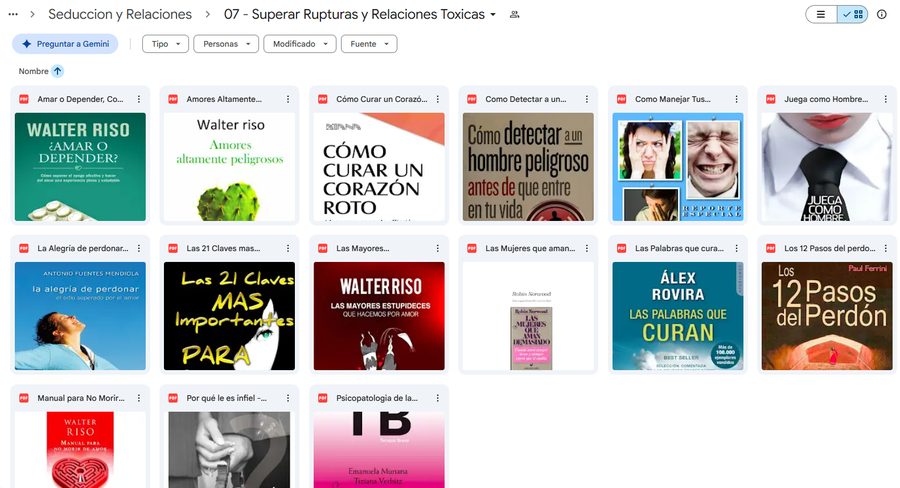Screen dimensions: 900x488
Task: Select Cómo Curar un Corazón Roto thumbnail
Action: coord(379,166)
